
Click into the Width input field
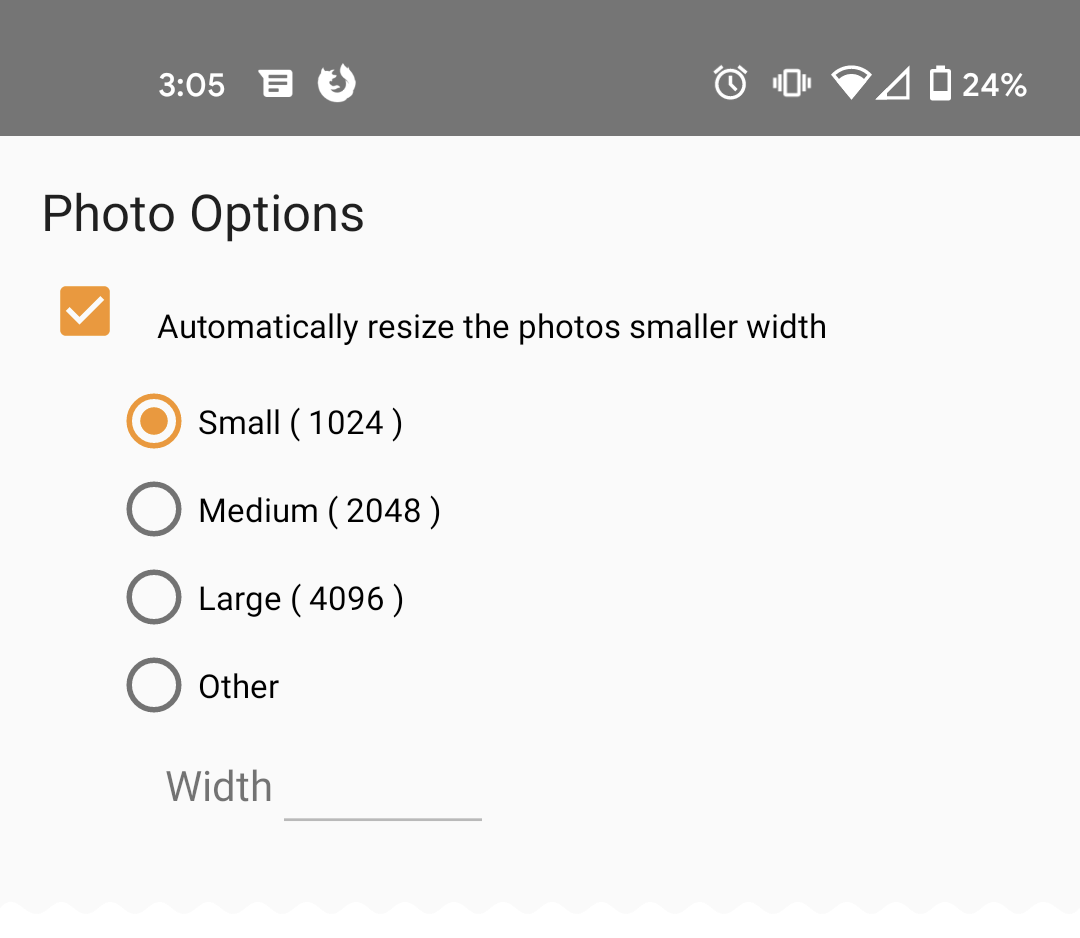click(x=383, y=790)
